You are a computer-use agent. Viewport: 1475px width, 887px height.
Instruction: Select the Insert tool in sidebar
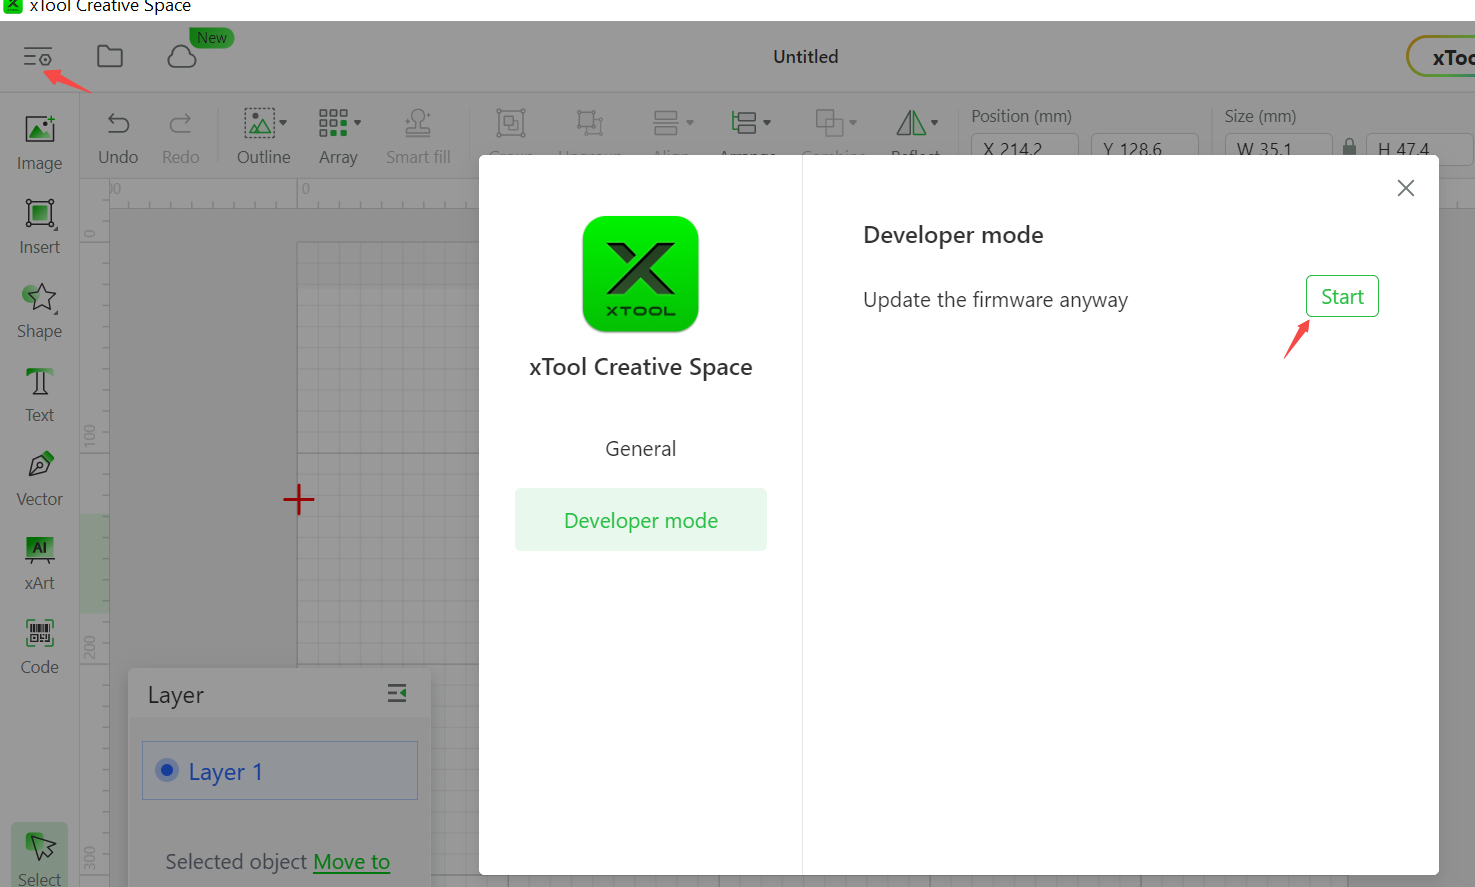pyautogui.click(x=40, y=226)
